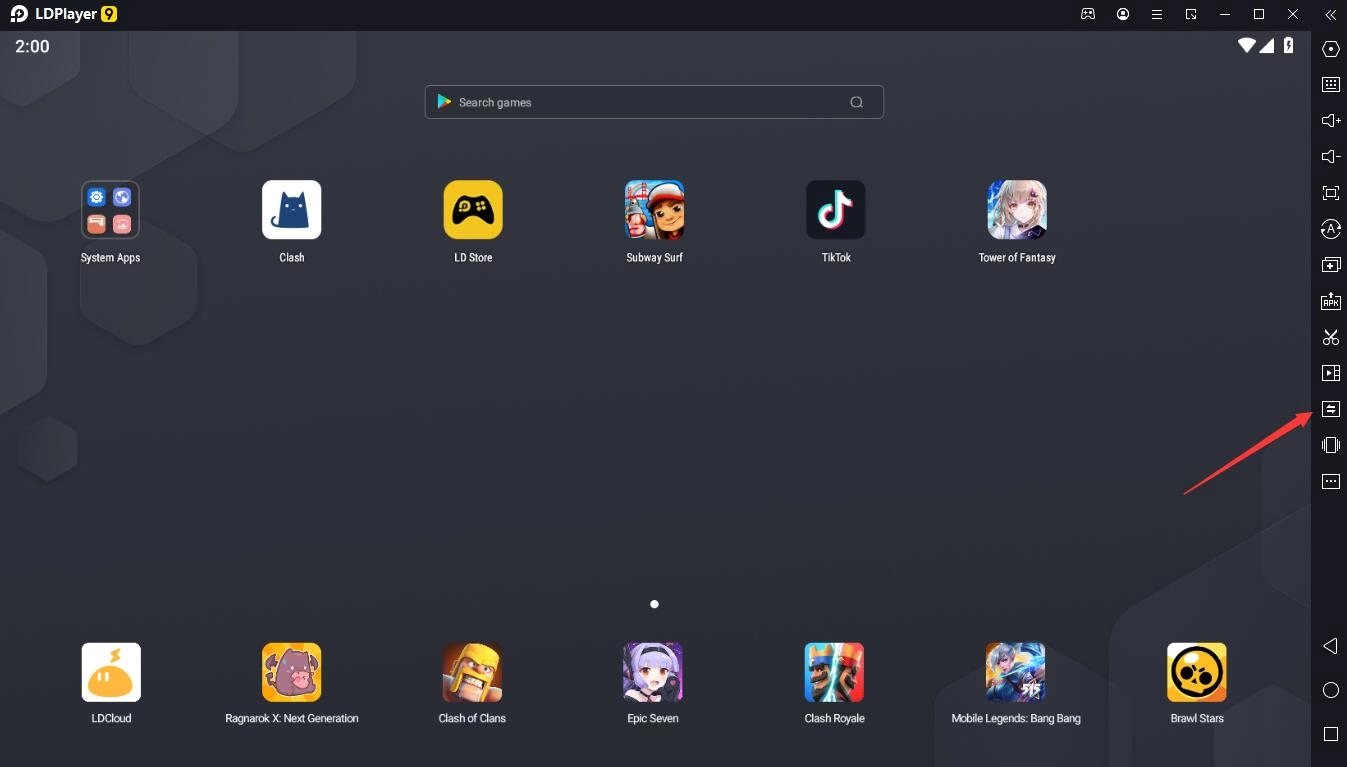
Task: Click the Android Back triangle button
Action: click(1330, 646)
